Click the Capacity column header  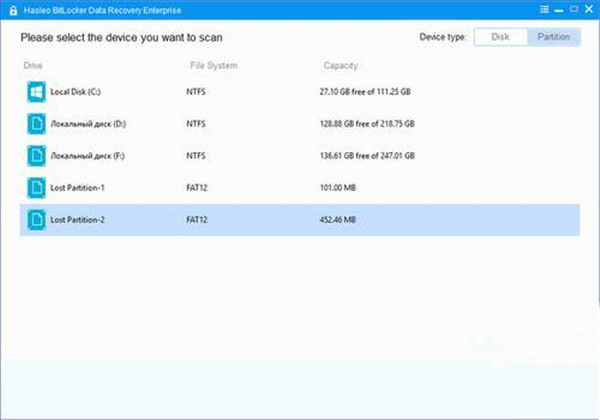pyautogui.click(x=341, y=66)
